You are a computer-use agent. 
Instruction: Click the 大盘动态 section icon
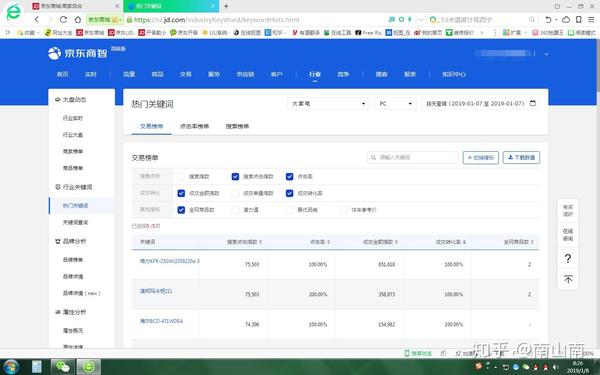coord(58,99)
